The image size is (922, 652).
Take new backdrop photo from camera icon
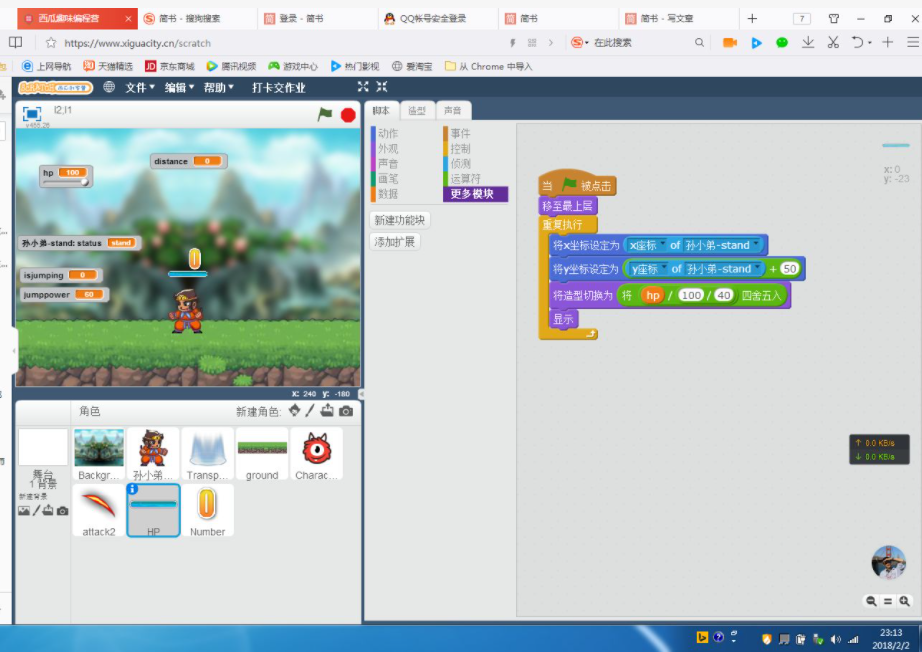coord(62,511)
